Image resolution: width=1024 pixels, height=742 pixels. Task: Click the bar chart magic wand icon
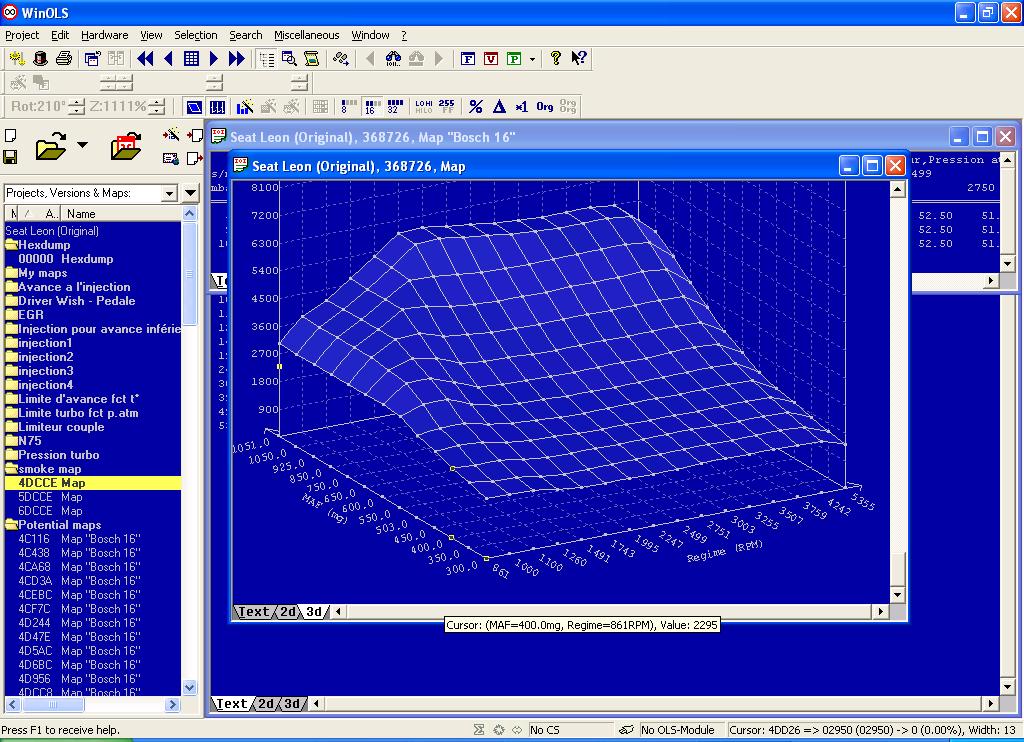pos(245,106)
